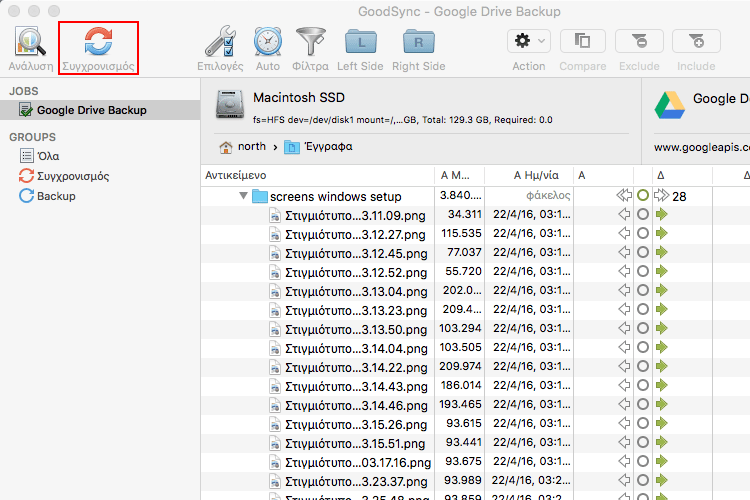Click the count 28 in folder row
This screenshot has height=500, width=750.
(679, 197)
